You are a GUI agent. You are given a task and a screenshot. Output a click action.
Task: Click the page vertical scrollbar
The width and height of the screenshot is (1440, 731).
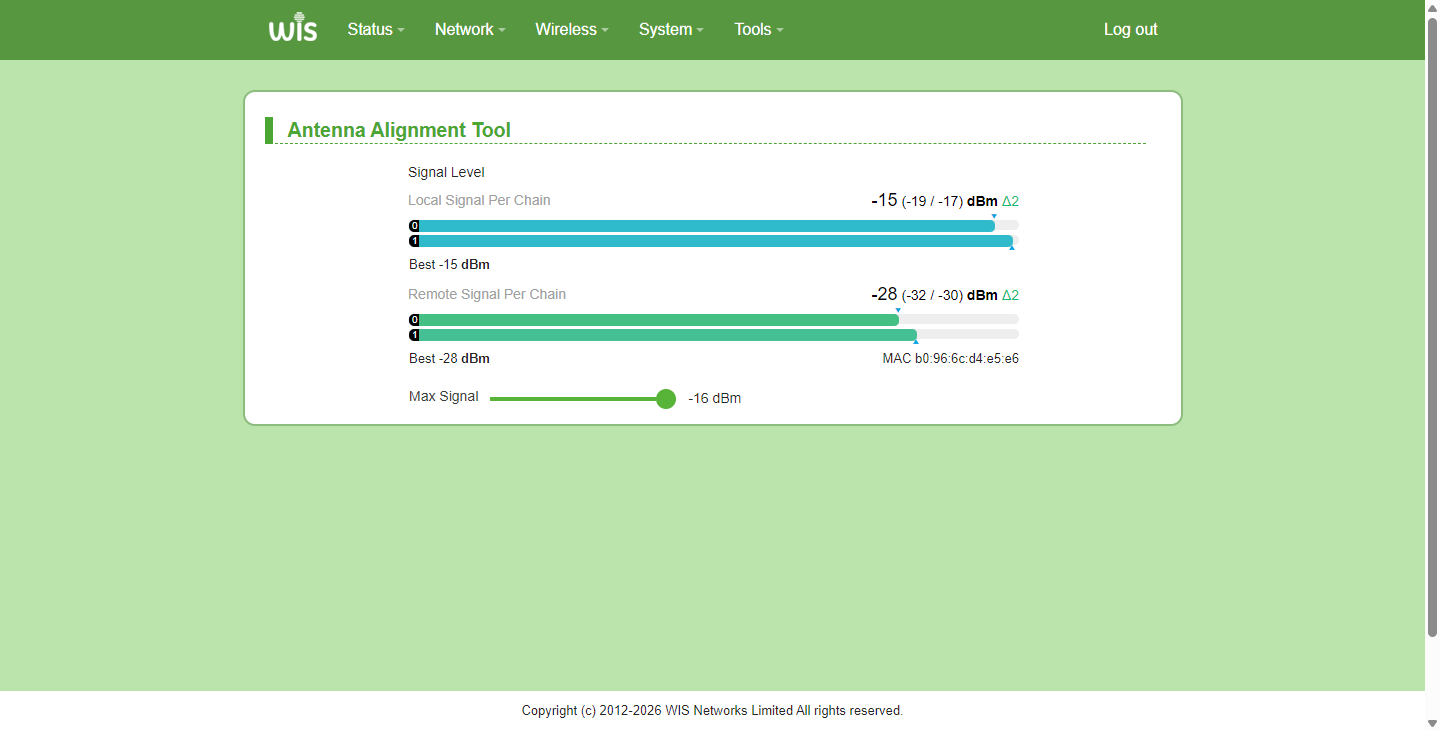click(x=1432, y=327)
